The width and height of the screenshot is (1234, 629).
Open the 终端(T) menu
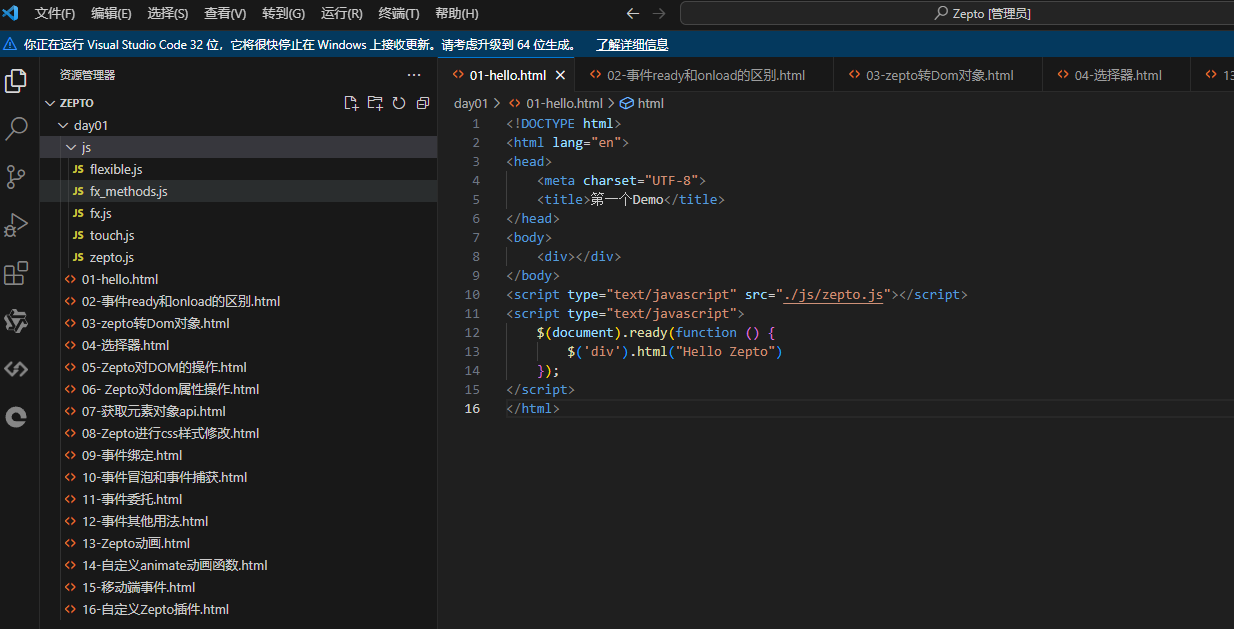(399, 13)
